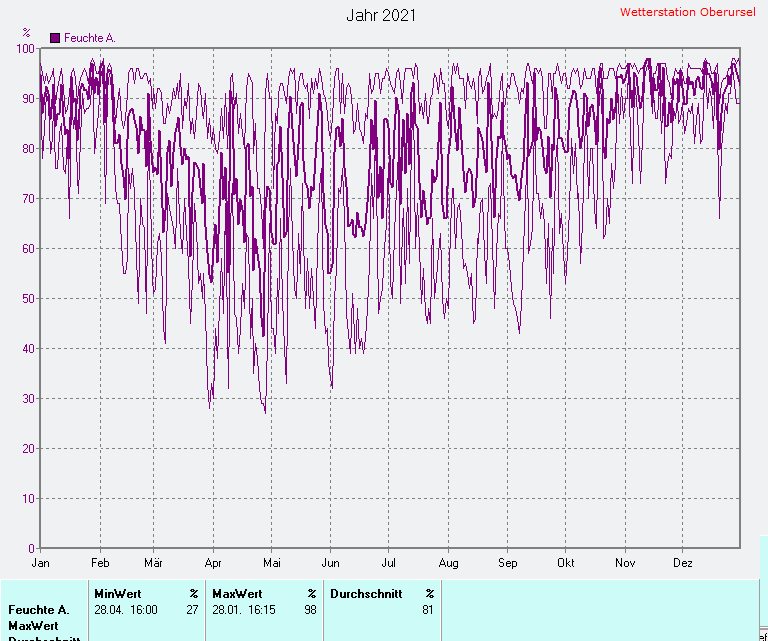Click the 'MaxWert' column header
Image resolution: width=768 pixels, height=641 pixels.
click(237, 594)
